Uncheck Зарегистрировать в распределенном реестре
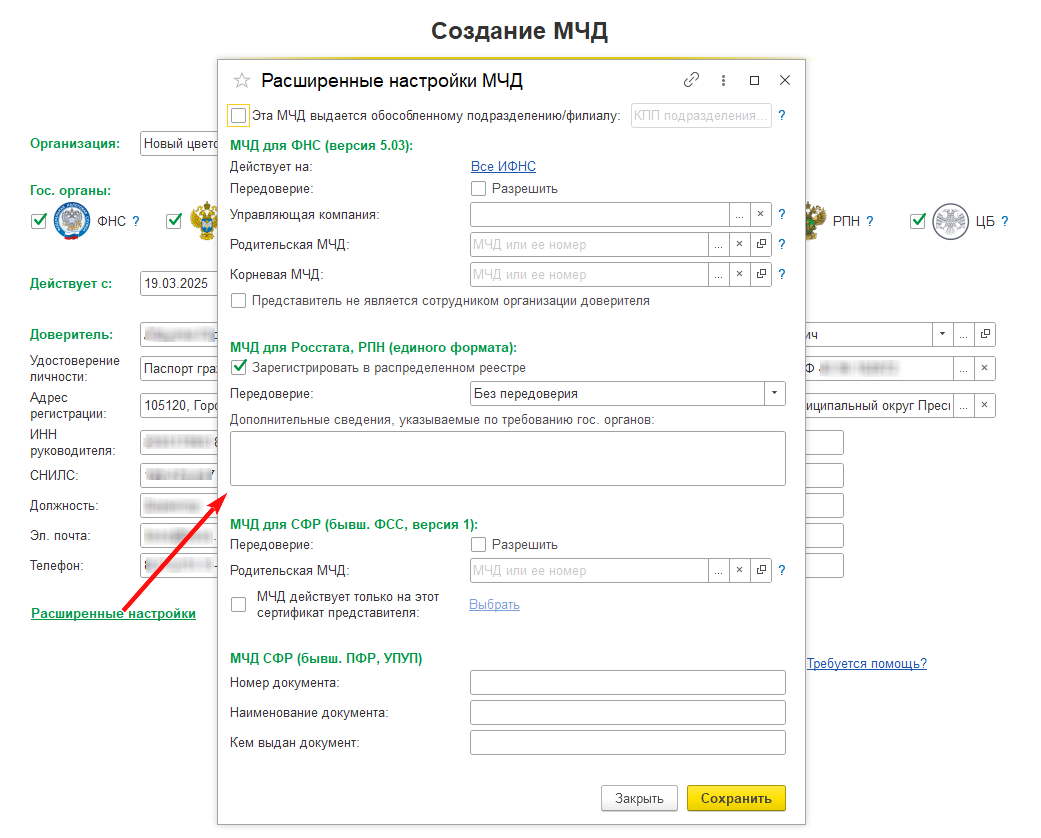Image resolution: width=1041 pixels, height=838 pixels. 238,367
